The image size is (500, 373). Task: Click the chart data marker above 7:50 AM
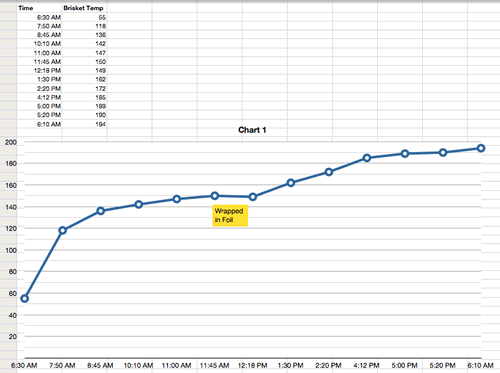click(62, 230)
